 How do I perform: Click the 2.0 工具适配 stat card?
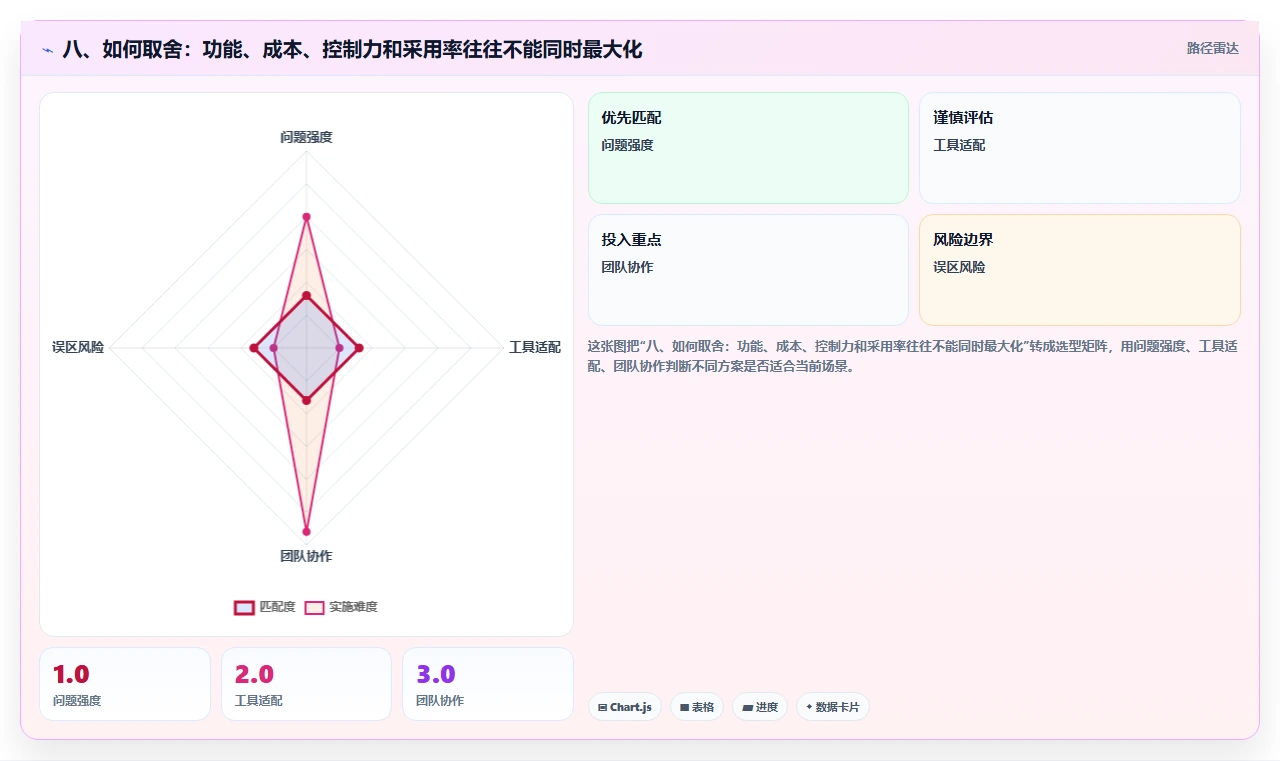(x=306, y=684)
